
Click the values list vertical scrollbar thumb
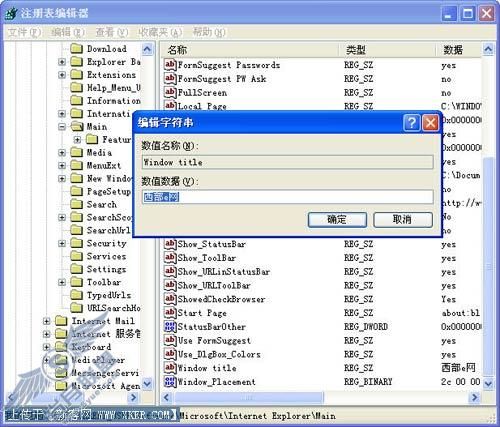pyautogui.click(x=488, y=266)
